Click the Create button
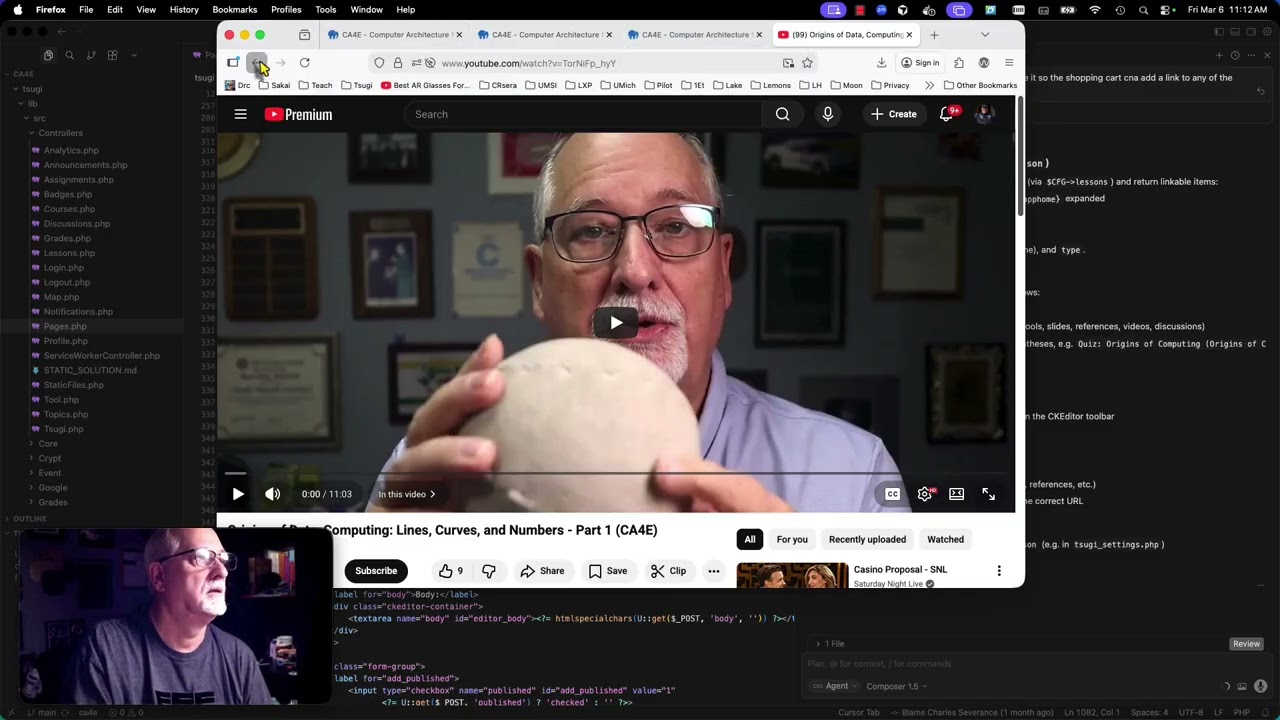 [893, 114]
